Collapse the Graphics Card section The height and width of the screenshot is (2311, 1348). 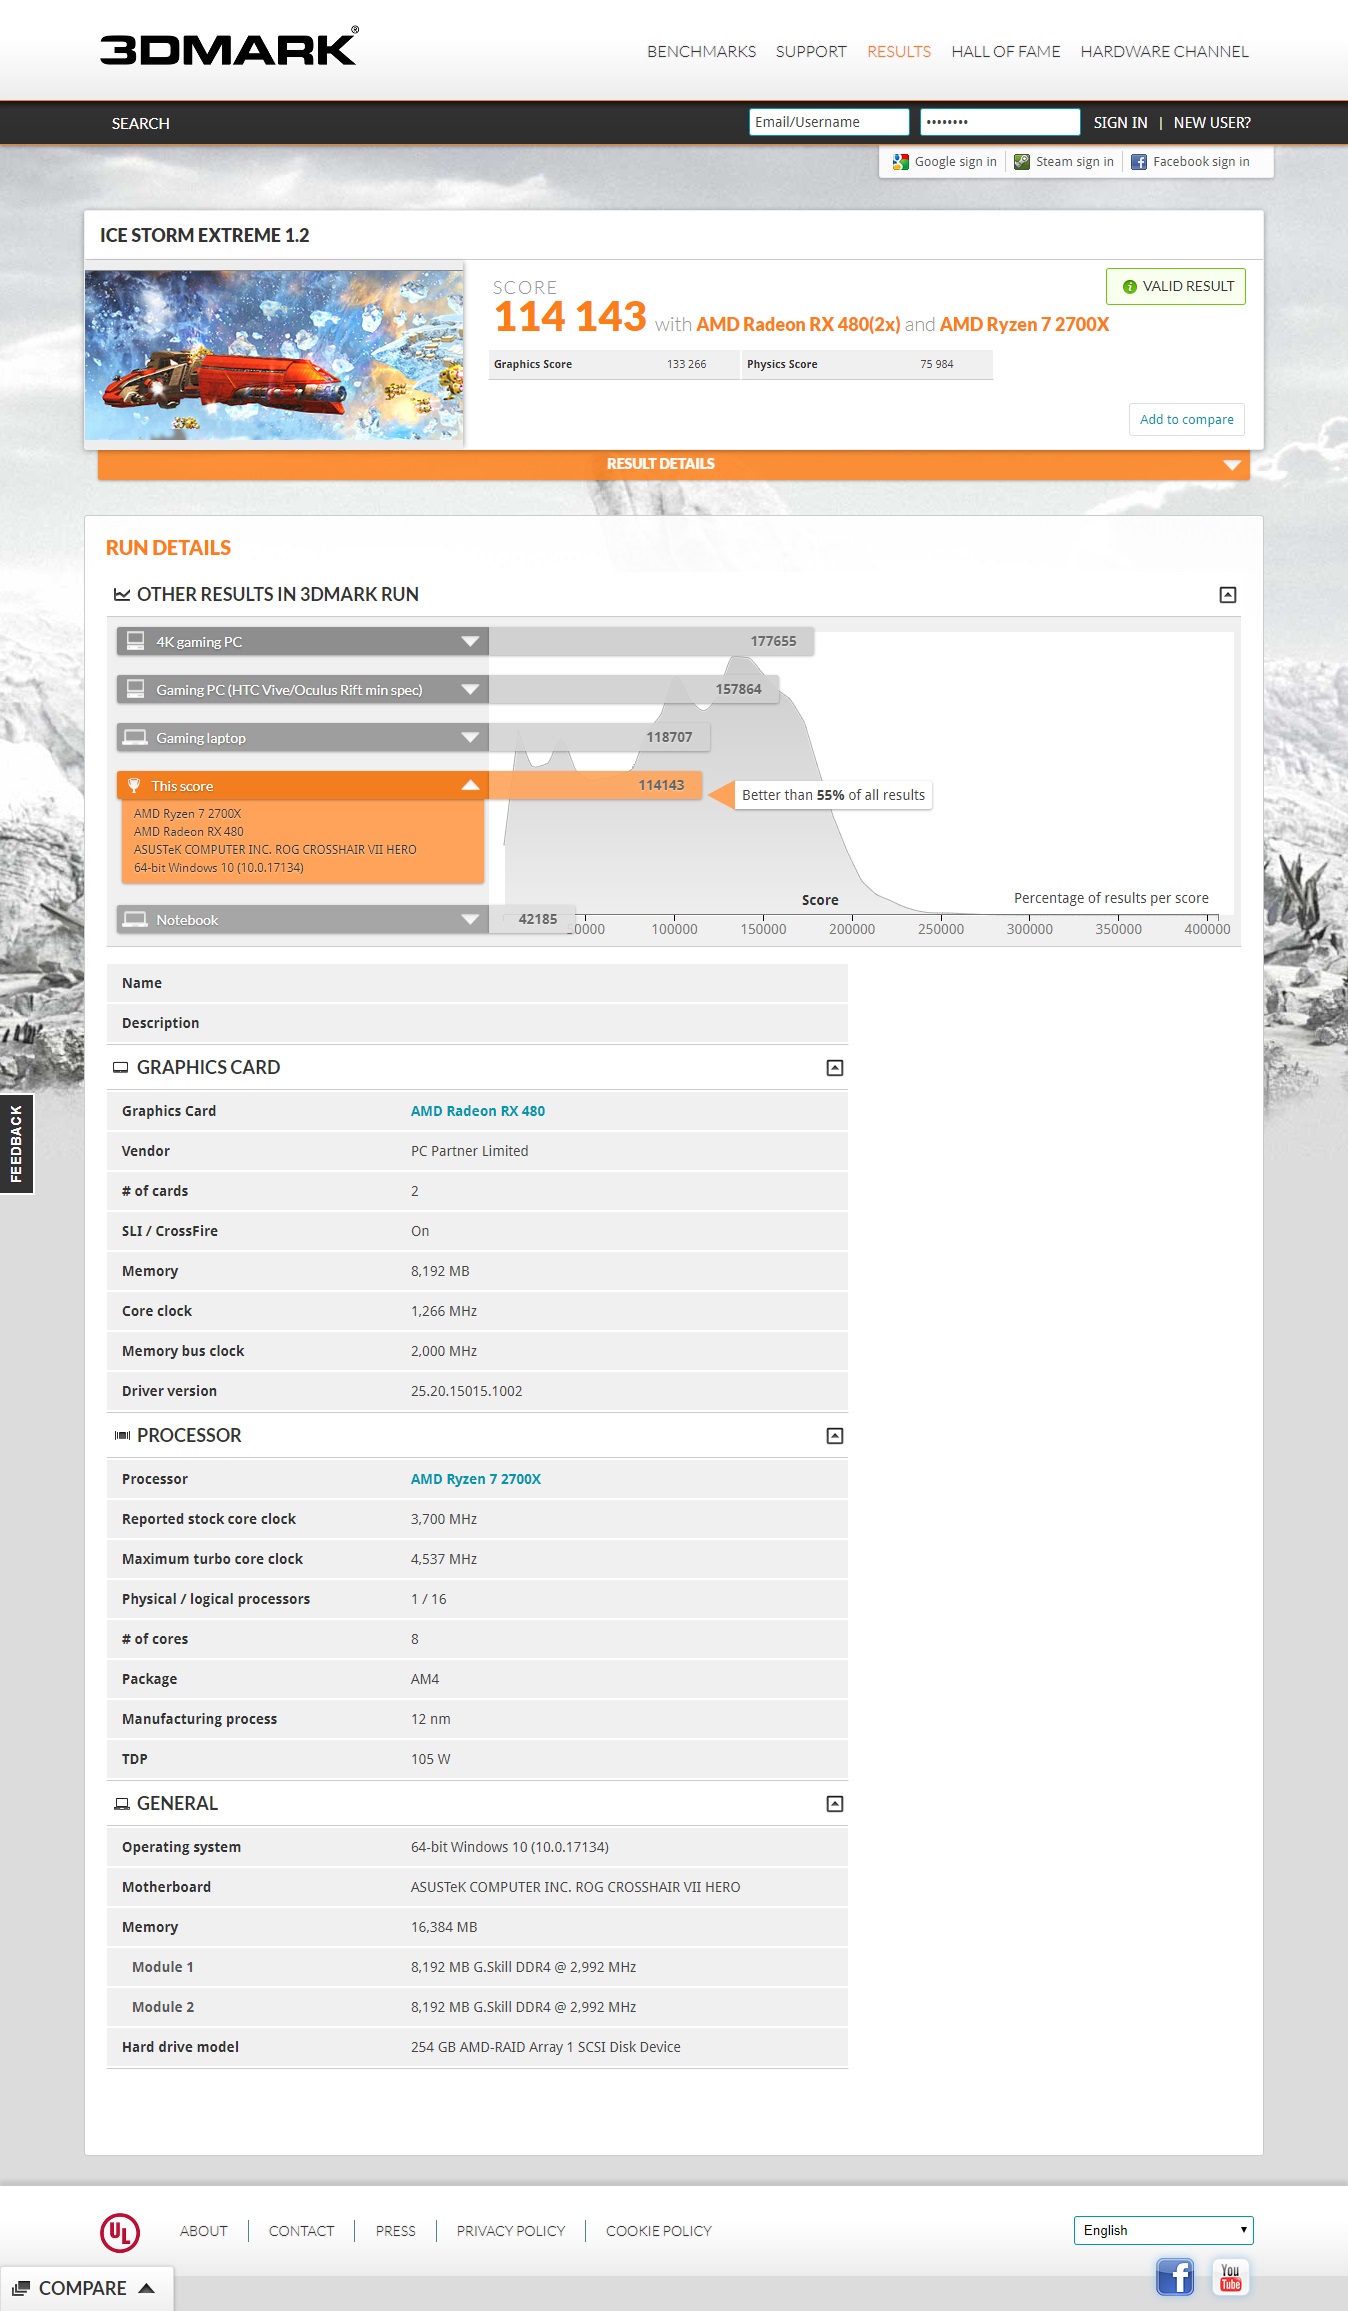coord(835,1068)
